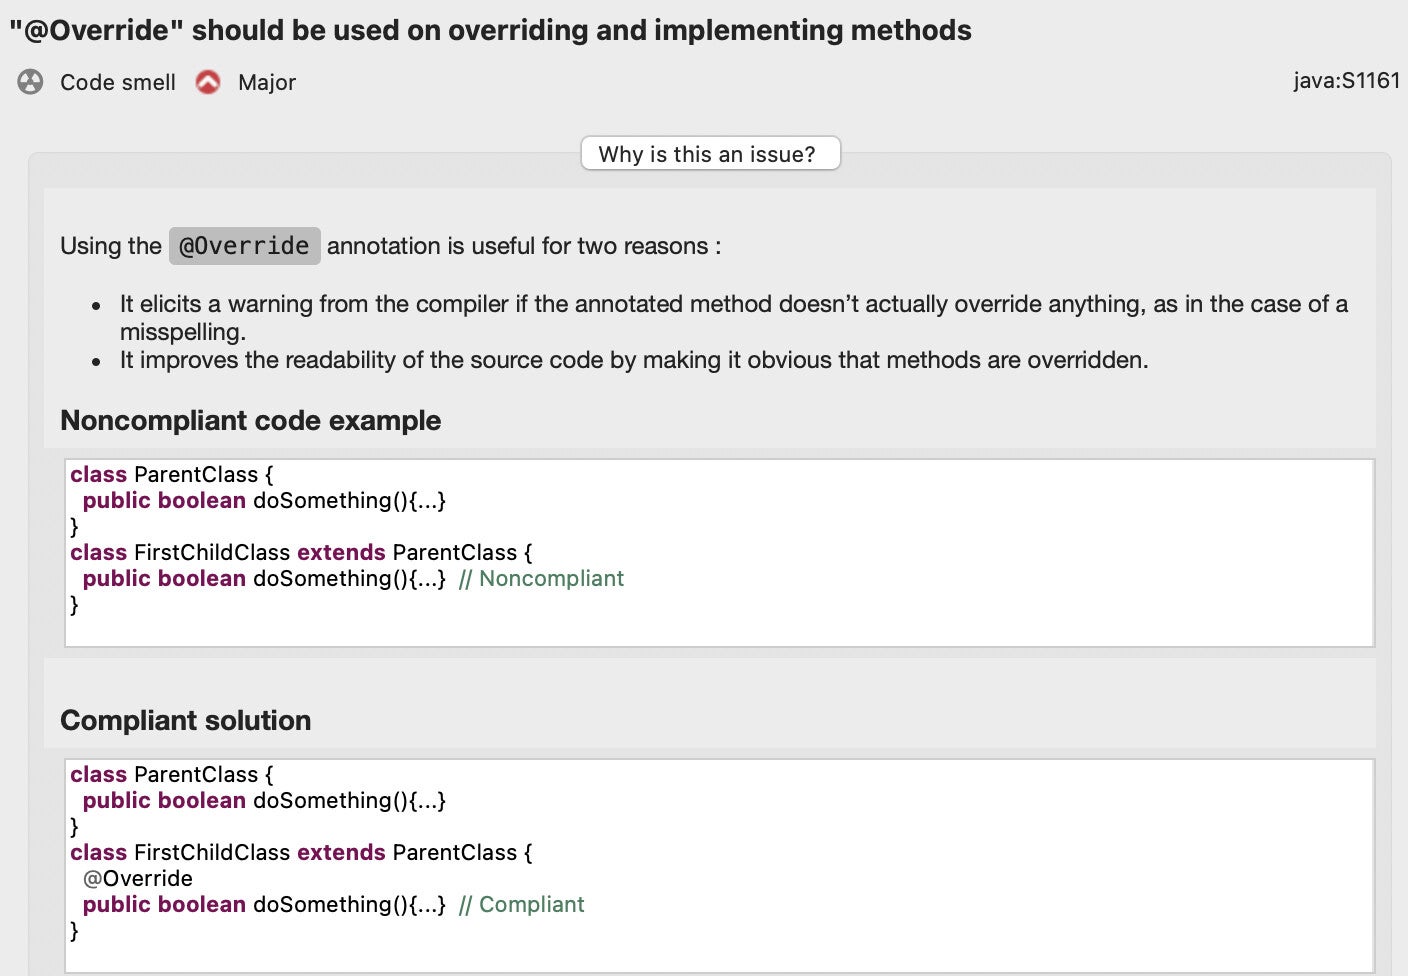Click "extends" keyword in the noncompliant code block
Screen dimensions: 1408x980
(341, 552)
